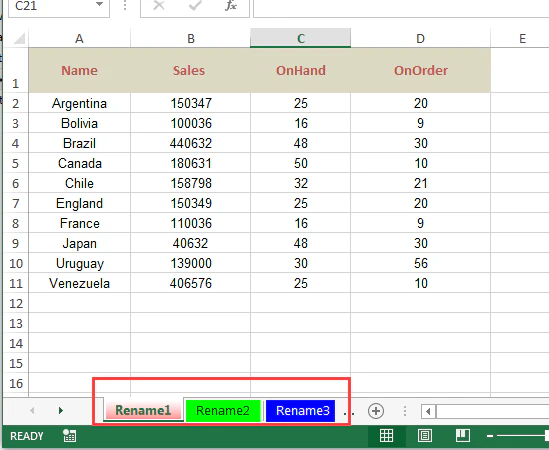Select column C header
549x450 pixels.
pos(300,38)
